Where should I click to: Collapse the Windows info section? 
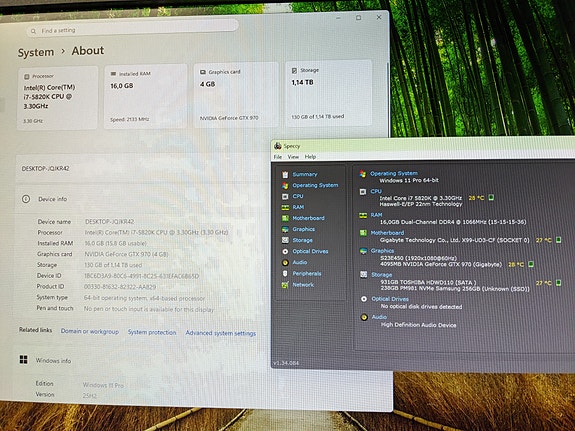click(x=139, y=361)
